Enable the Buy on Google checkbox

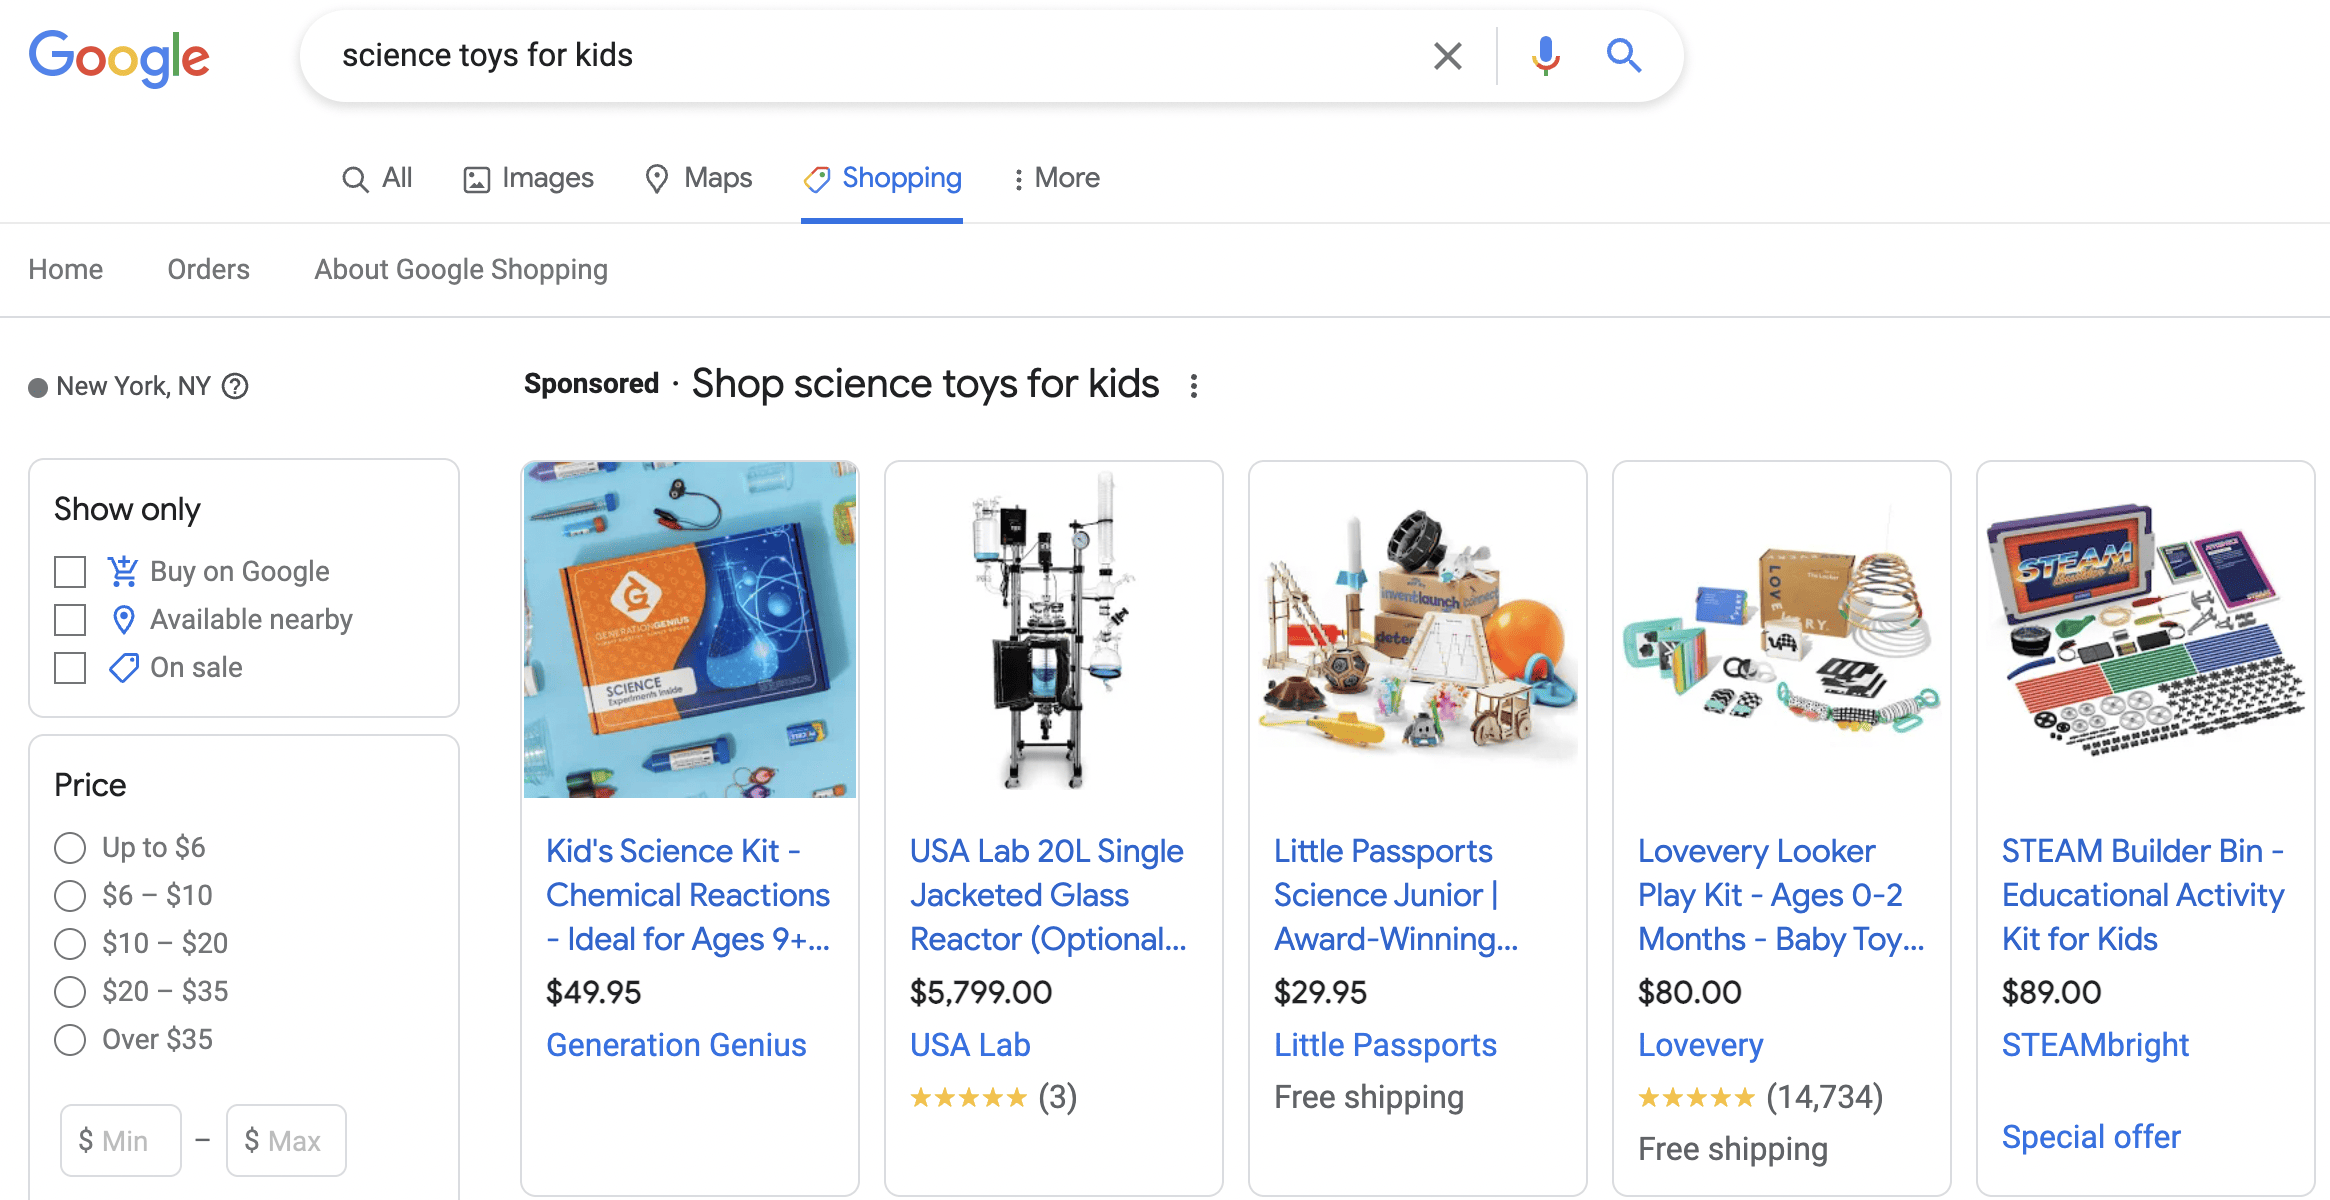[x=70, y=571]
